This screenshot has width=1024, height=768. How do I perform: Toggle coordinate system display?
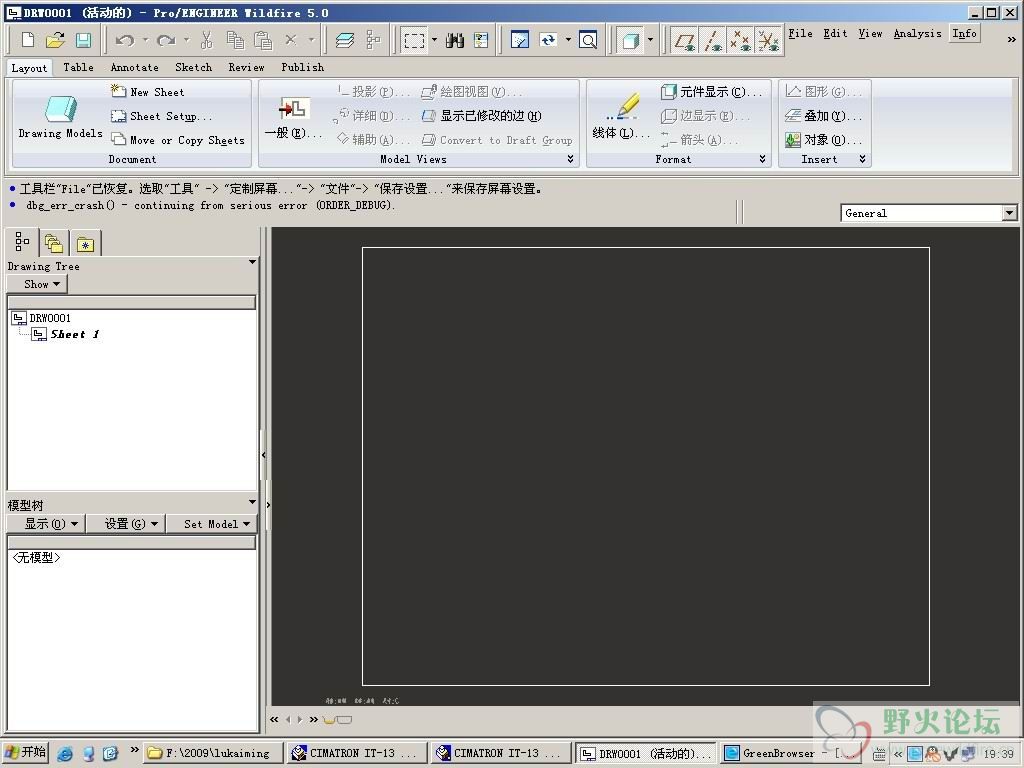(x=769, y=40)
